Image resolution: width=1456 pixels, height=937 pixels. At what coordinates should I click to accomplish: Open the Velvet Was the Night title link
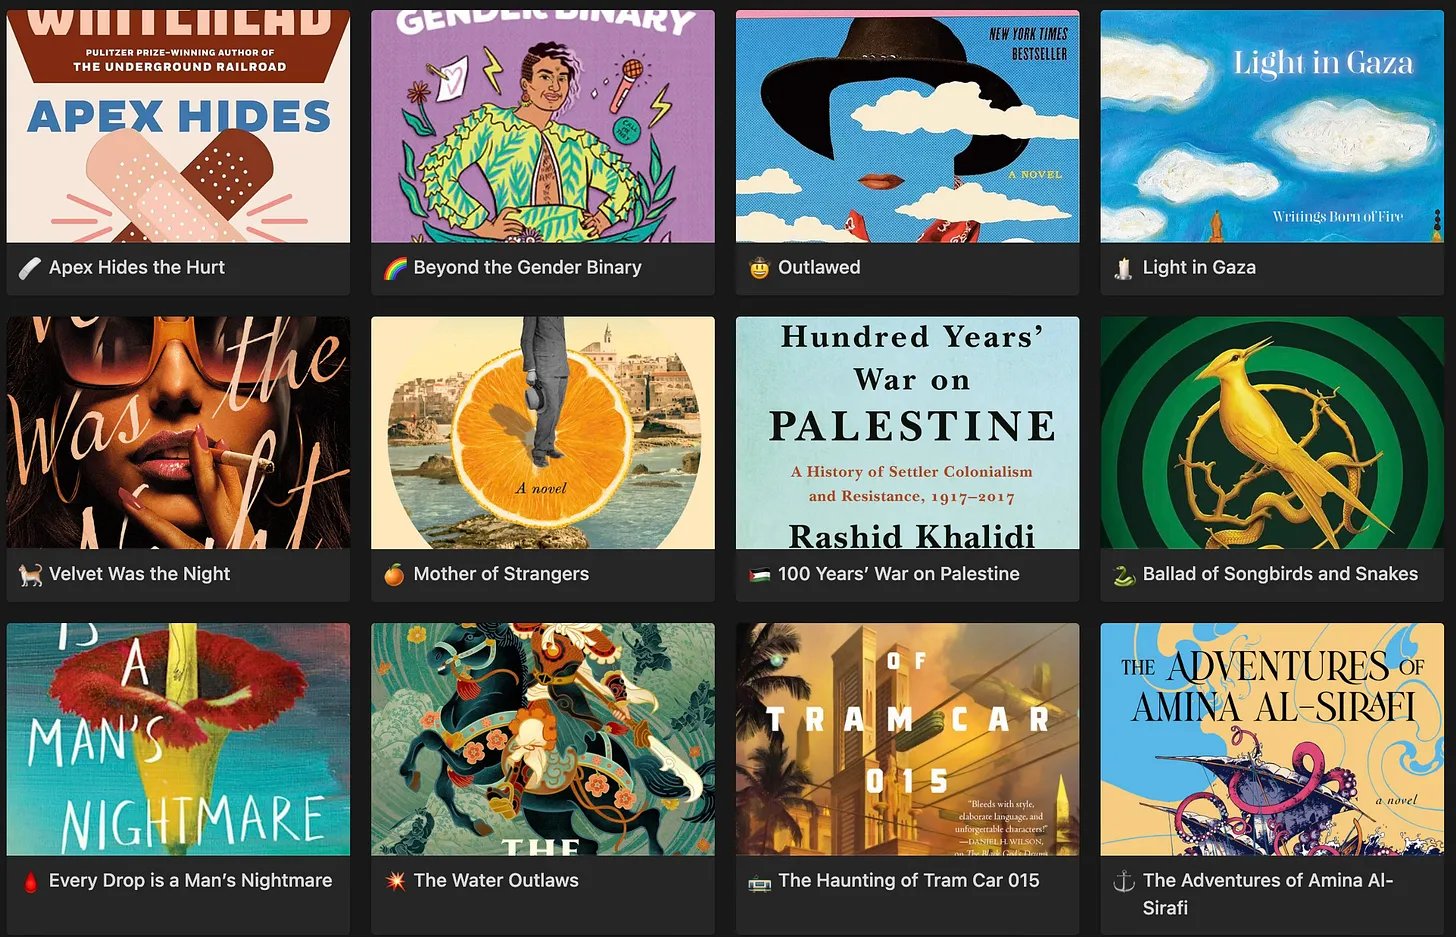point(139,574)
